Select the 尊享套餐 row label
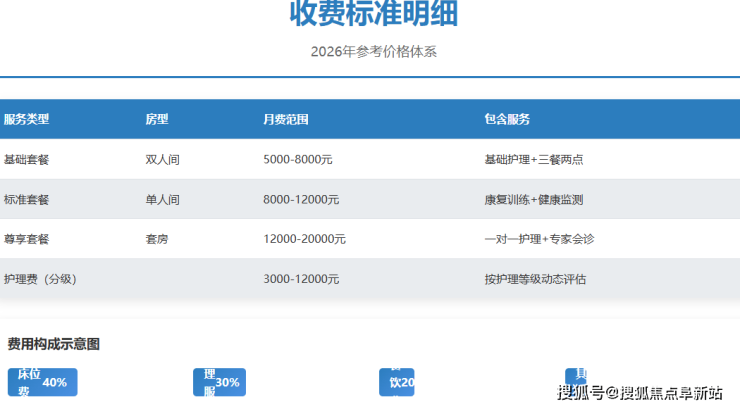The width and height of the screenshot is (740, 409). [x=26, y=239]
